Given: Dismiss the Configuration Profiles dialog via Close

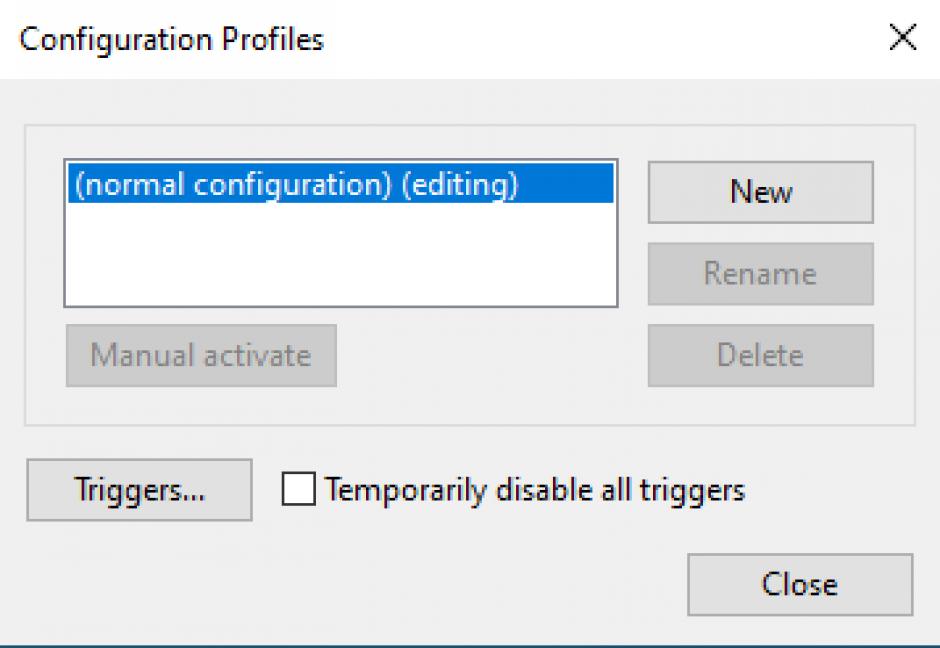Looking at the screenshot, I should pos(799,584).
